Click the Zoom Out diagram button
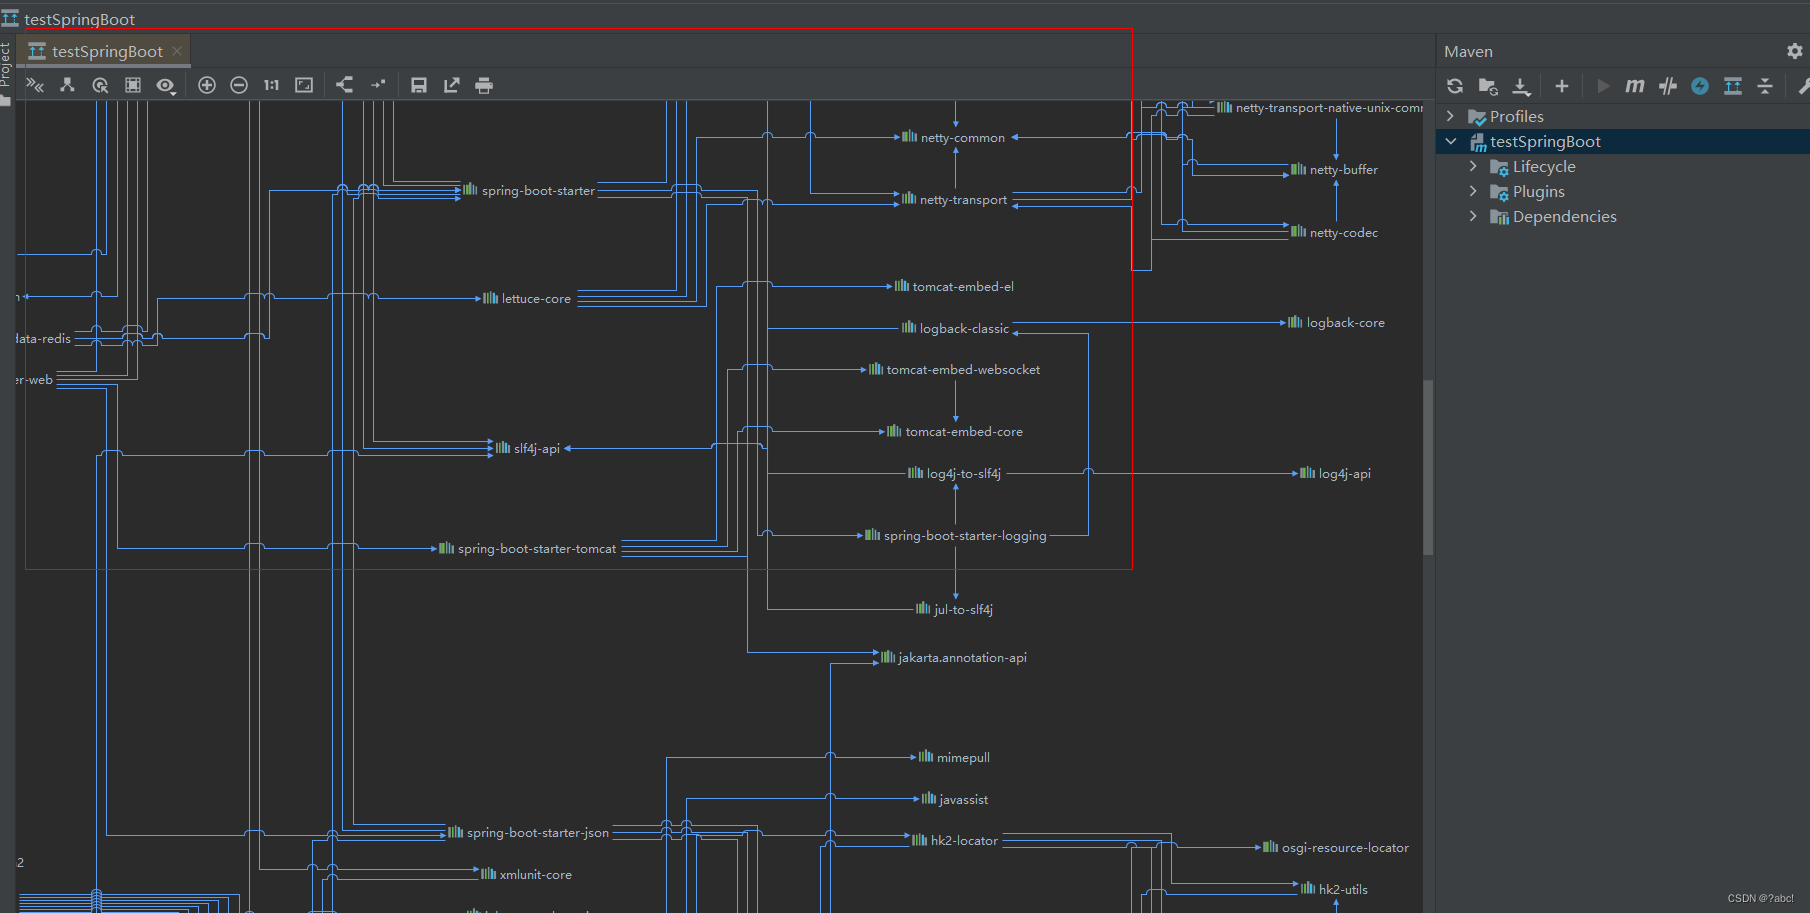Screen dimensions: 1810x913 coord(239,85)
